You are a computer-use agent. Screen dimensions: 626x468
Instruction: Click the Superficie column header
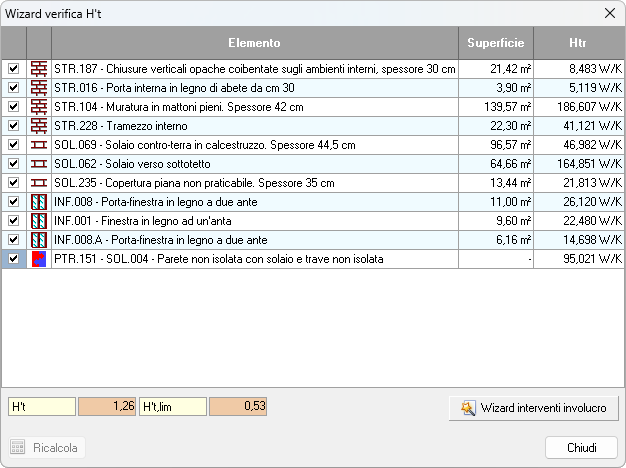[x=495, y=43]
